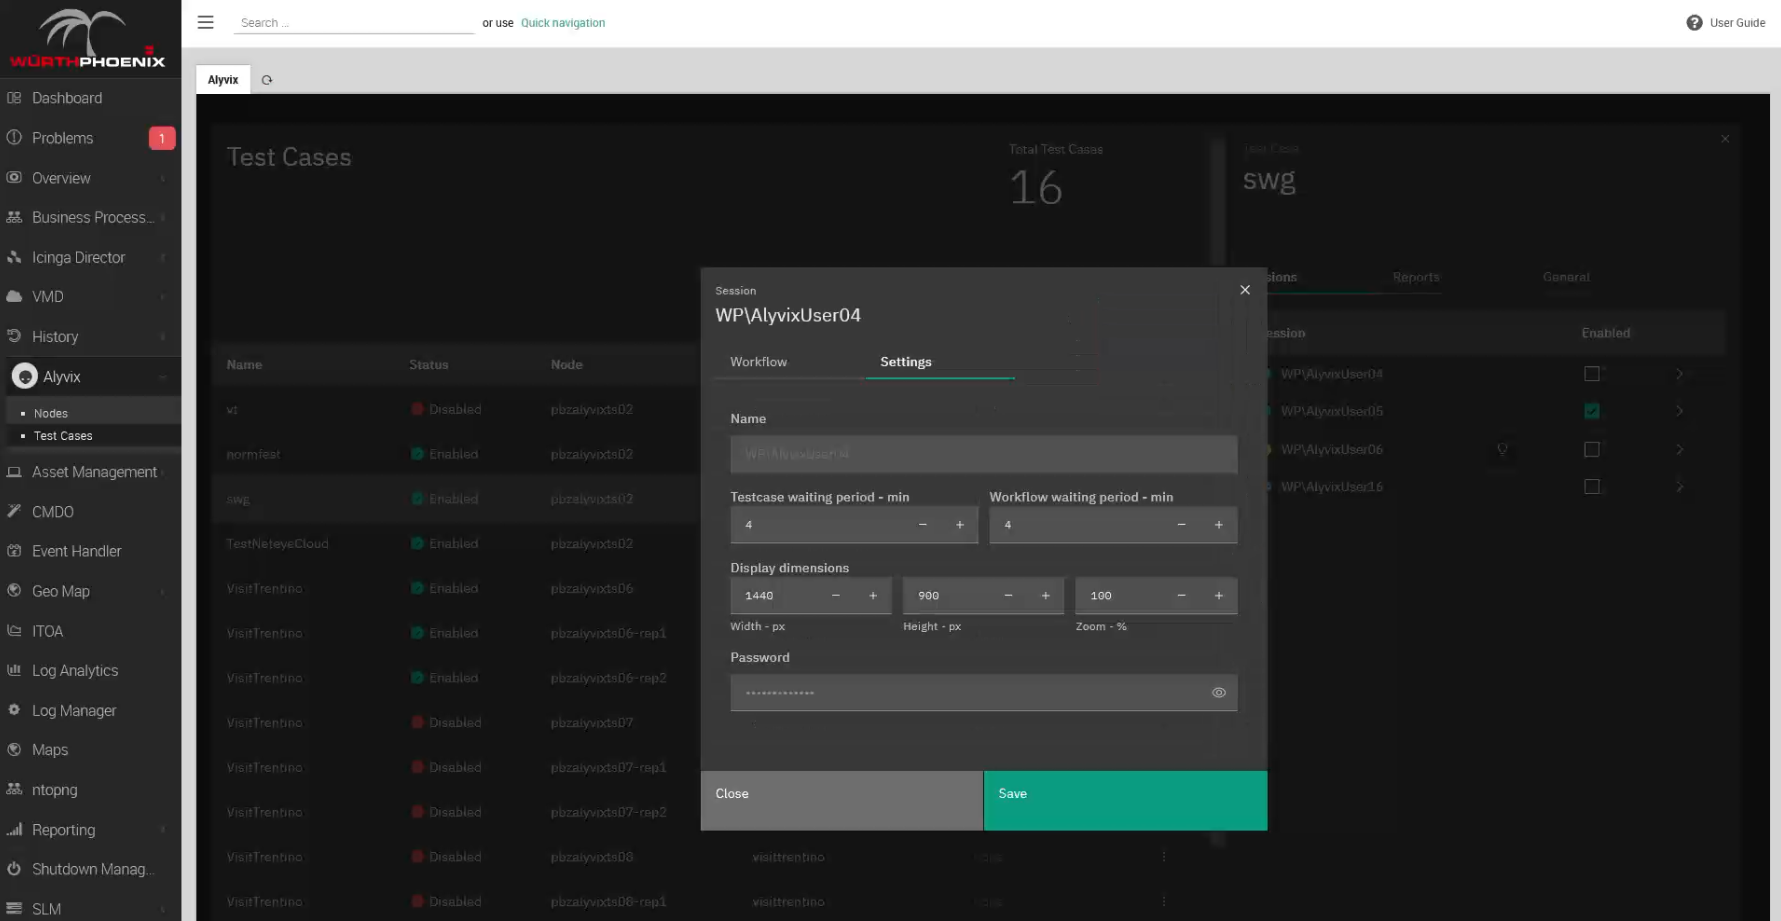
Task: Click the session Name input field
Action: point(984,454)
